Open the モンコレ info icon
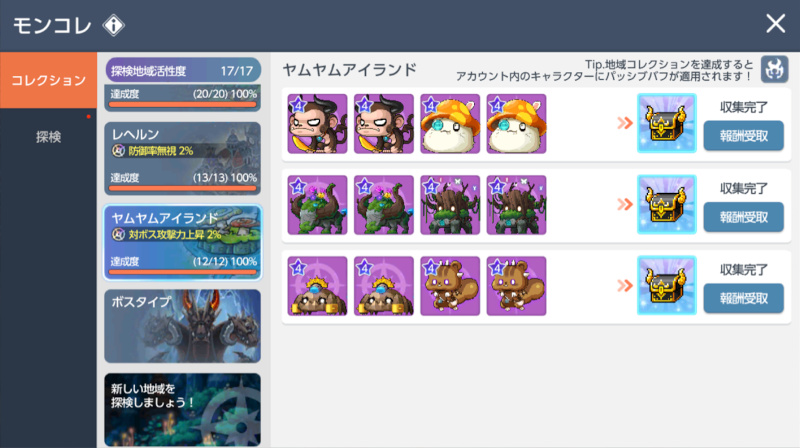Image resolution: width=800 pixels, height=448 pixels. click(x=113, y=25)
